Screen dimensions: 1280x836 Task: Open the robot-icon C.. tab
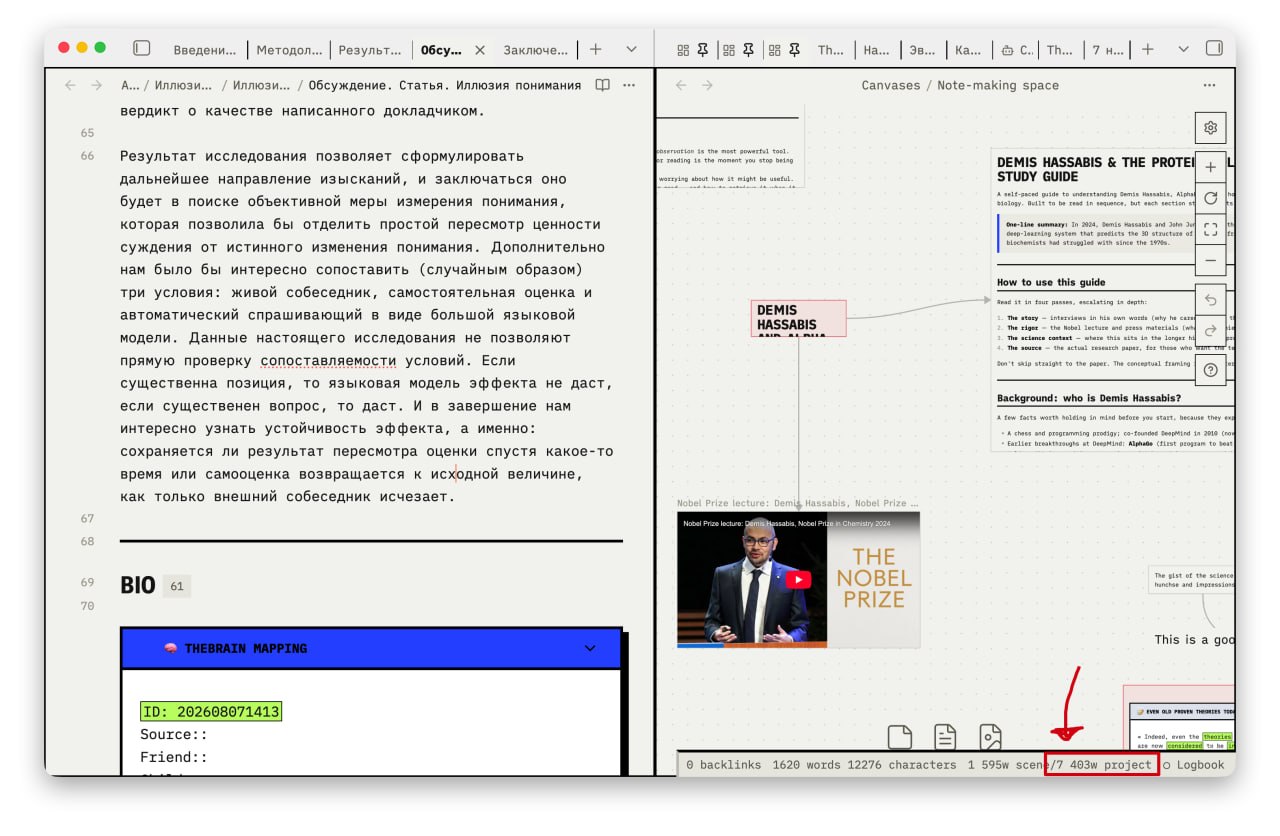[x=1015, y=49]
